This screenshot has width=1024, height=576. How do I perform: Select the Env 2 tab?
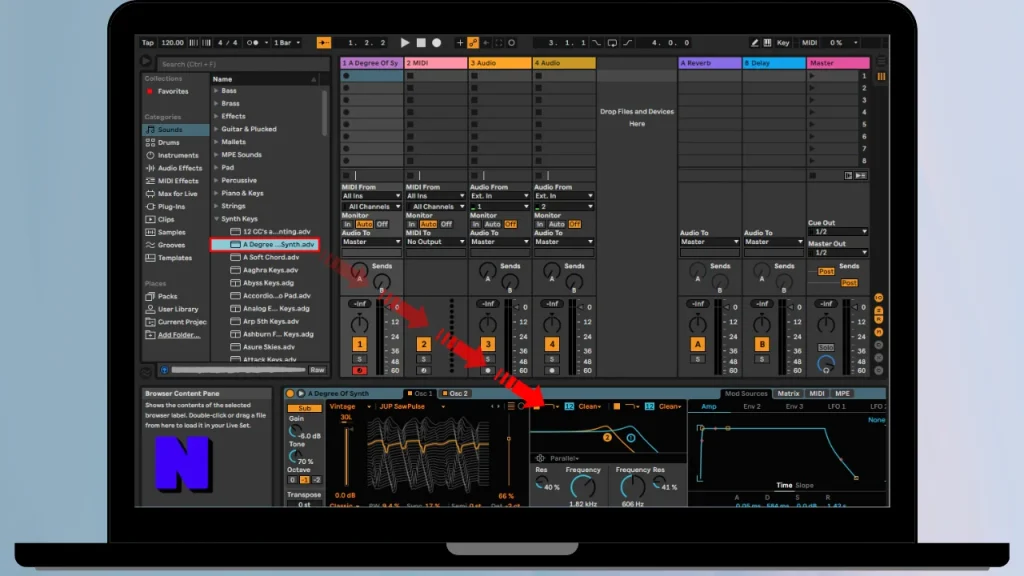[x=752, y=406]
